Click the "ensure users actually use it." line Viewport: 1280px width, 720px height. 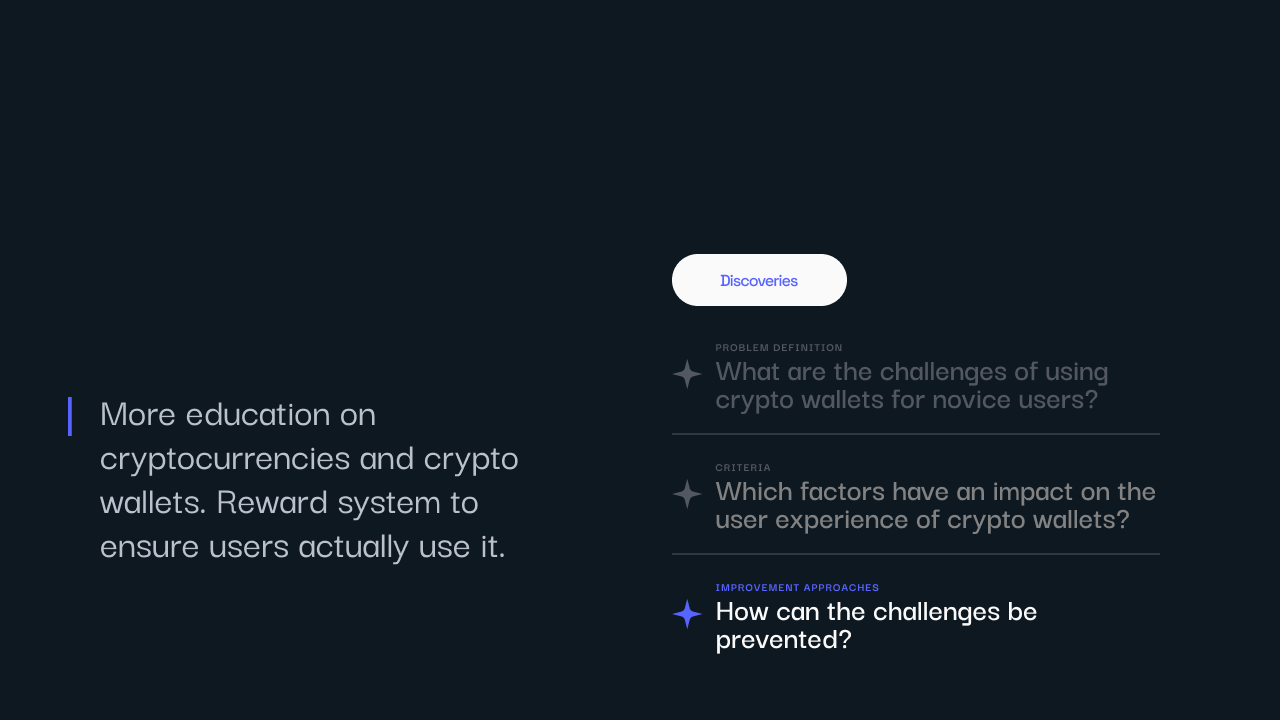click(303, 546)
